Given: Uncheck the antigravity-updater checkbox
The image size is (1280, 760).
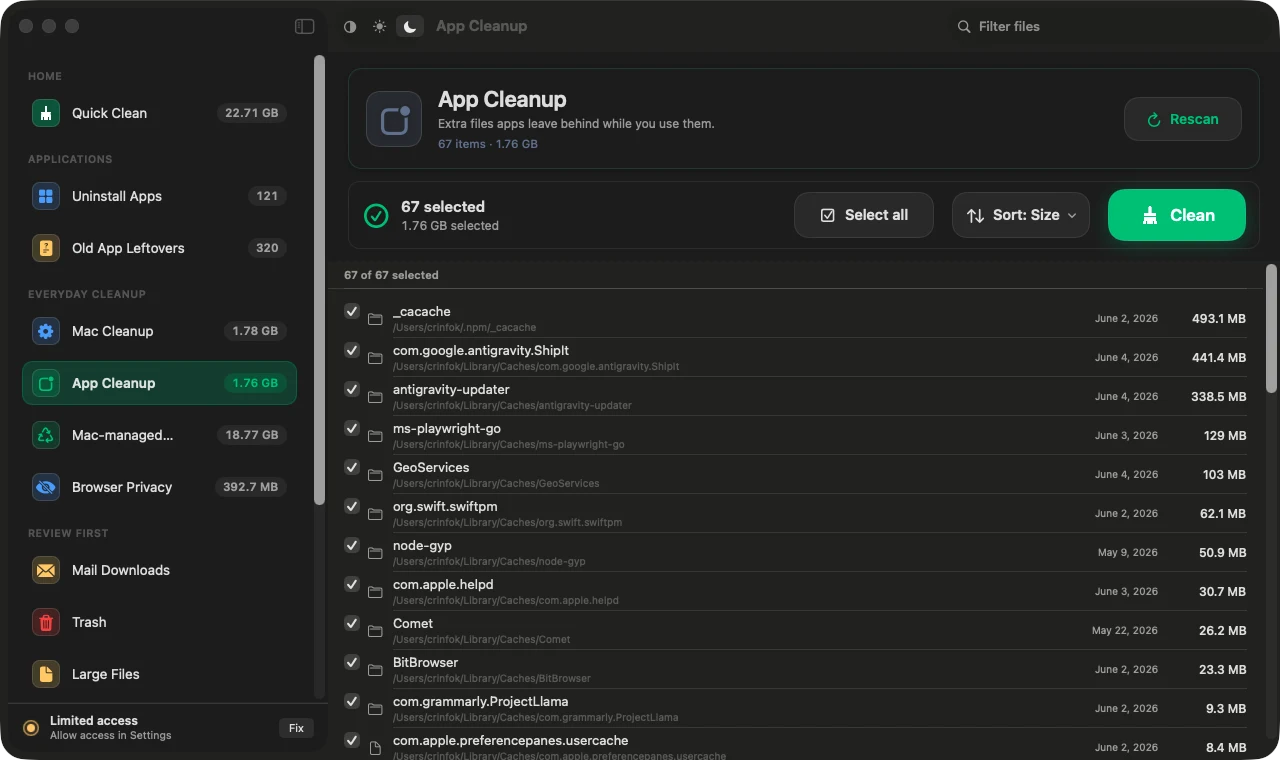Looking at the screenshot, I should [352, 389].
